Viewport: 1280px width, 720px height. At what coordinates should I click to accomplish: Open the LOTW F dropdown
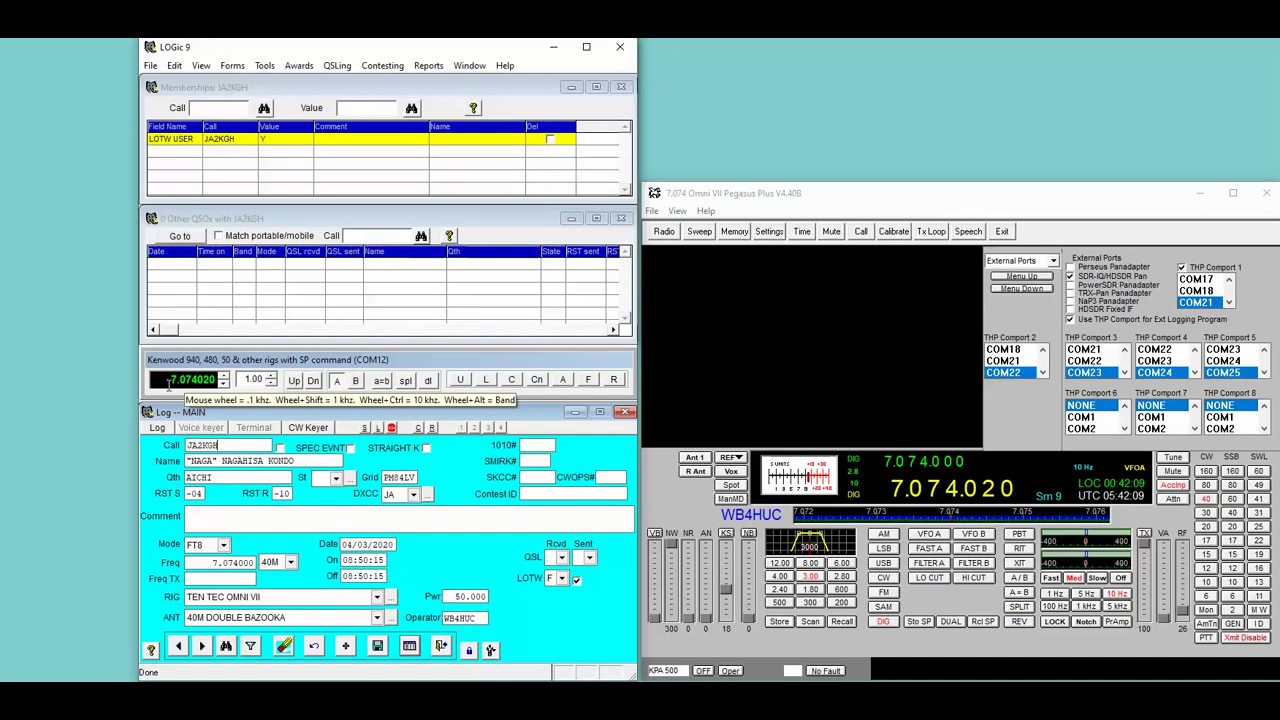pyautogui.click(x=562, y=579)
